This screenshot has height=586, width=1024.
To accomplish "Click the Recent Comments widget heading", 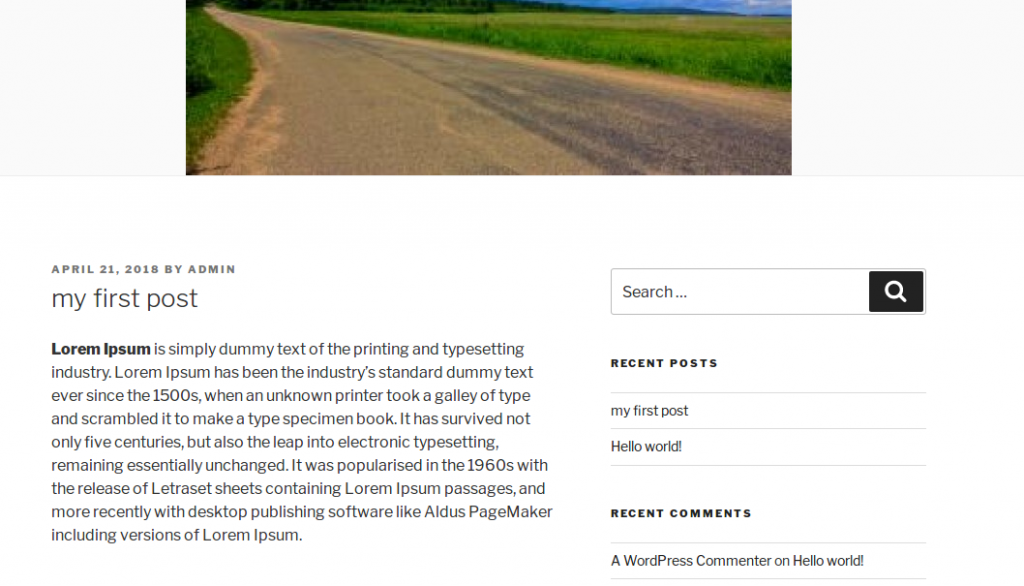I will click(681, 513).
